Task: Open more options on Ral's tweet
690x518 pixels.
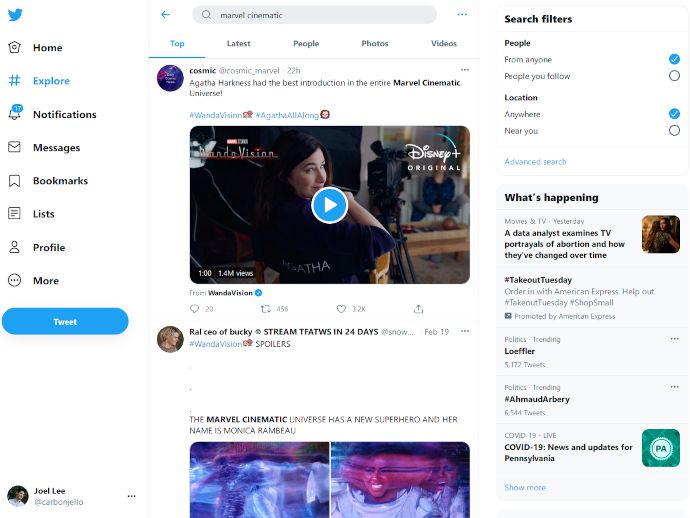Action: (x=465, y=331)
